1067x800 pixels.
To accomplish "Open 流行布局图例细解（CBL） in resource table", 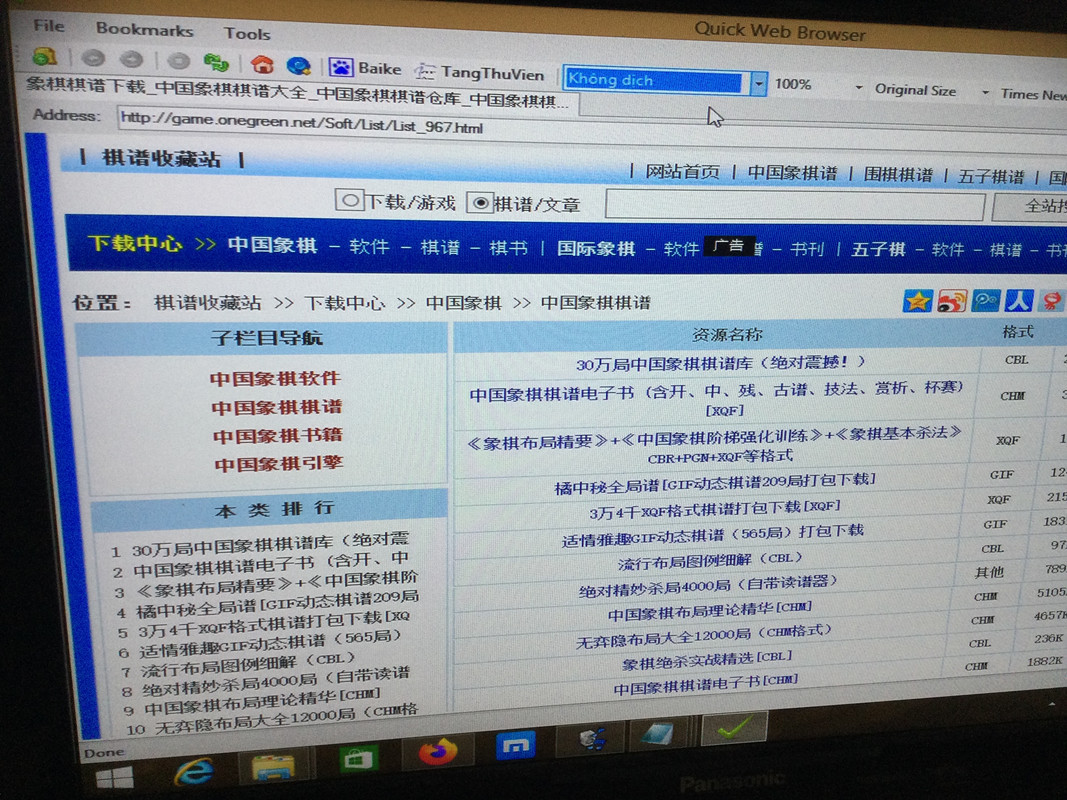I will (710, 561).
